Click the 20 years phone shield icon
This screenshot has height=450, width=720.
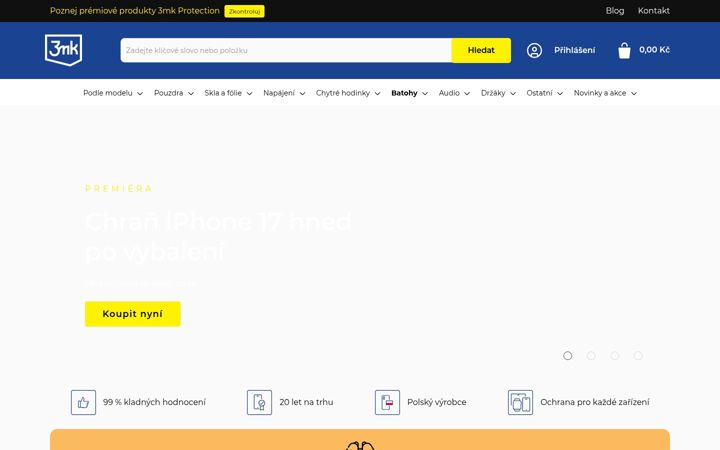[259, 402]
